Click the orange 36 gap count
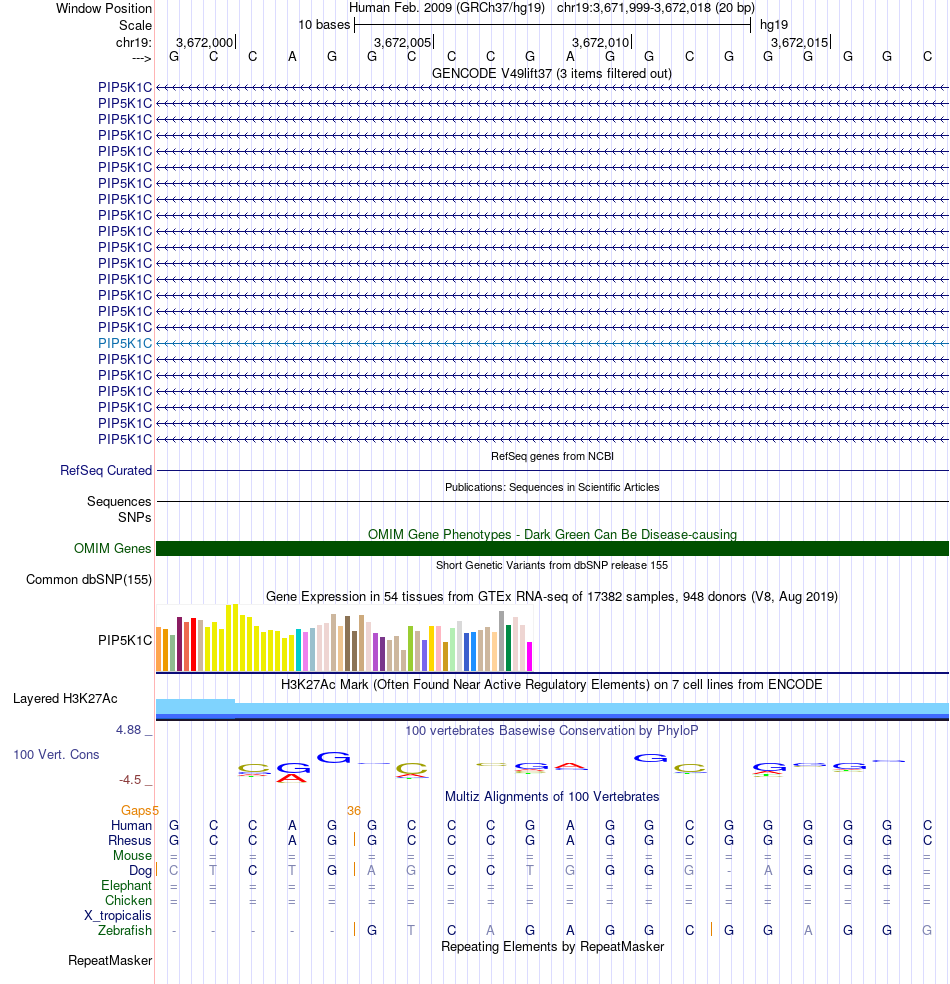This screenshot has width=950, height=984. point(354,810)
